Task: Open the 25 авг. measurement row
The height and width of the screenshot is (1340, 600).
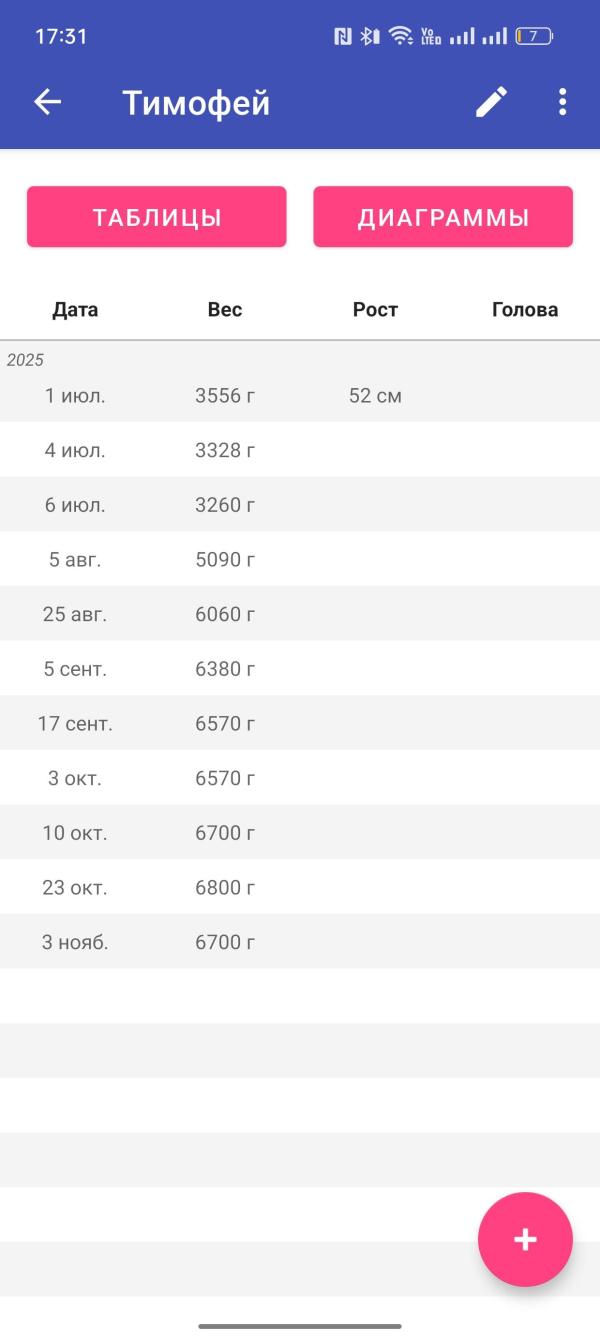Action: click(300, 614)
